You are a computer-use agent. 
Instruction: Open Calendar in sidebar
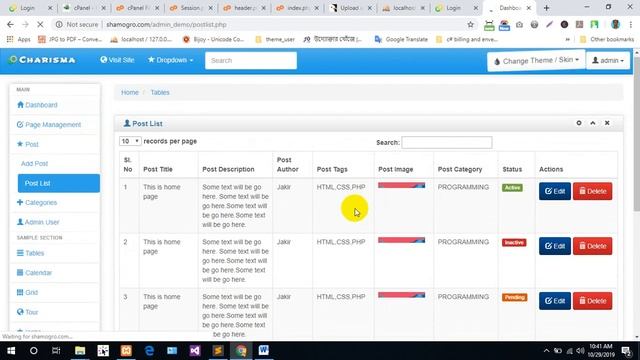[34, 273]
